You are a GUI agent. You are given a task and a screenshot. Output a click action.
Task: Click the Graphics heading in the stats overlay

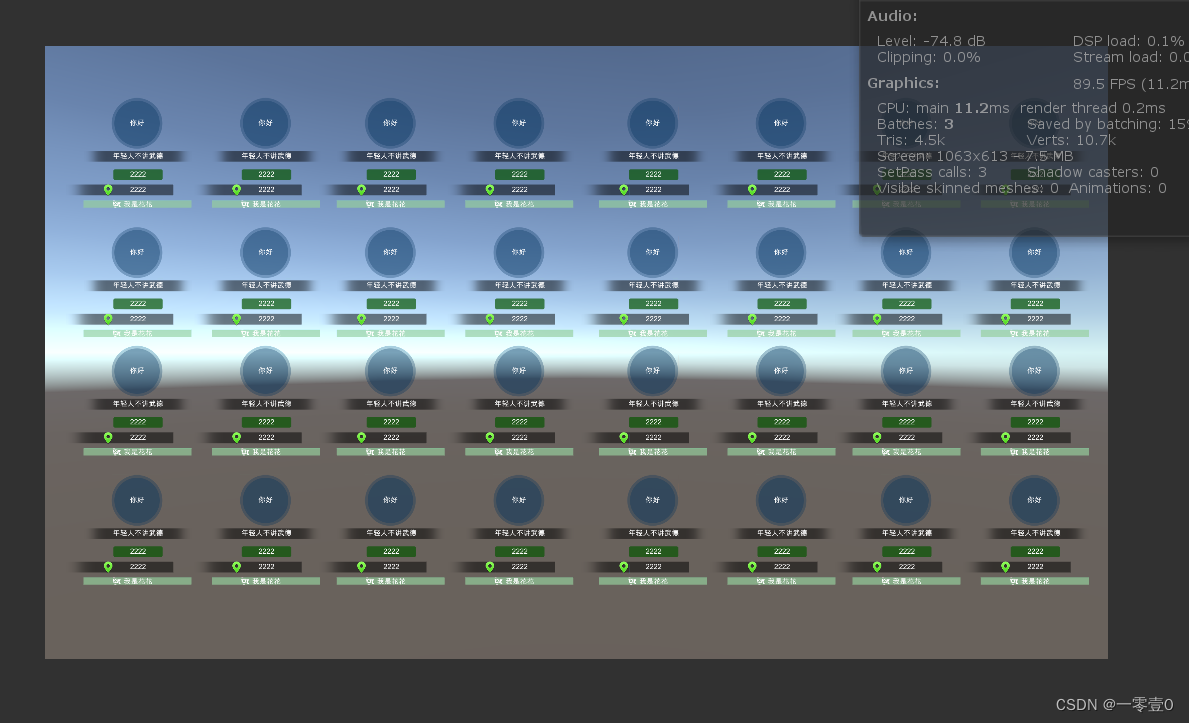[x=903, y=83]
